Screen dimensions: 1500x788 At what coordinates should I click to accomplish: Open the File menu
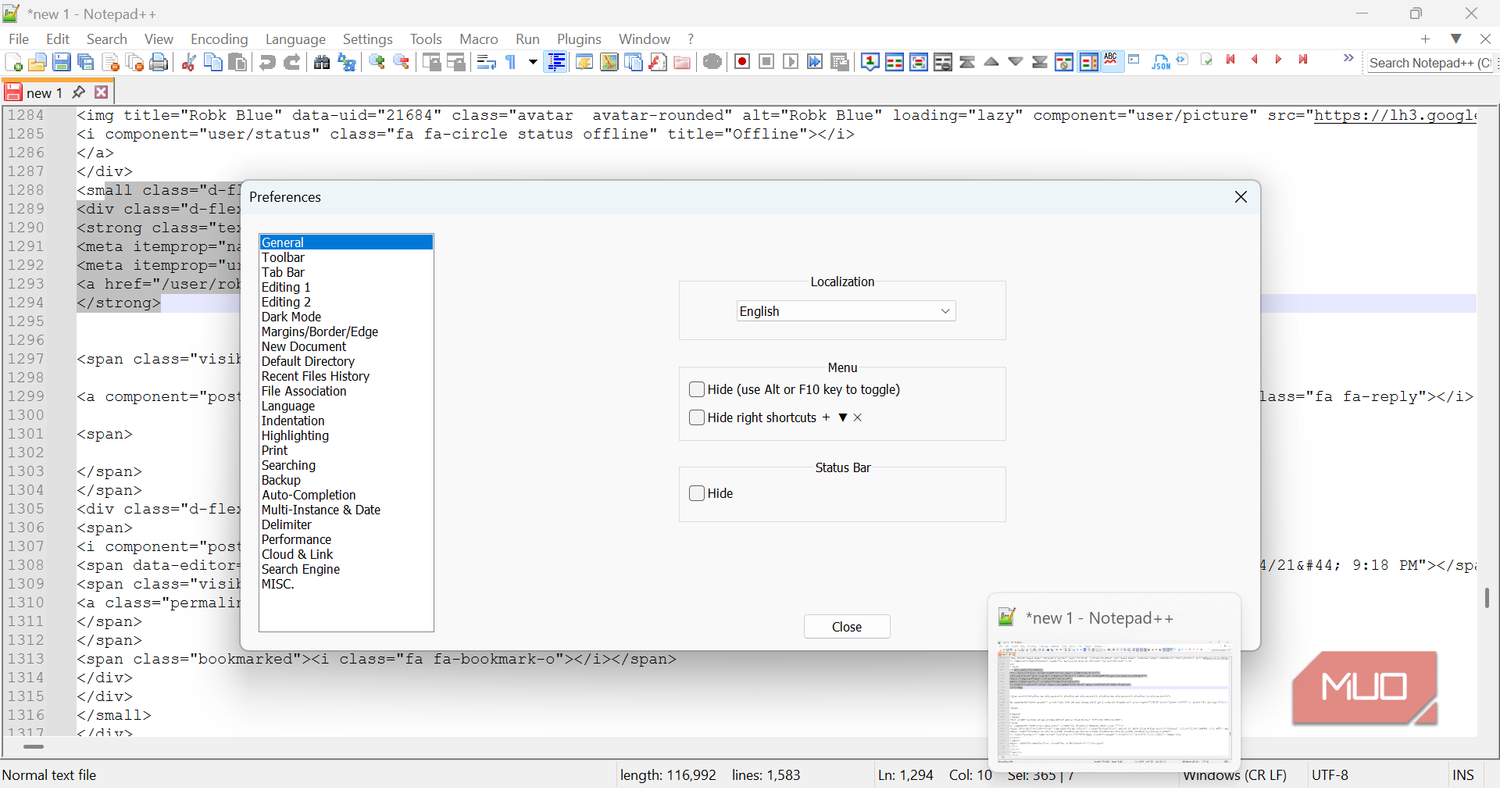tap(19, 39)
